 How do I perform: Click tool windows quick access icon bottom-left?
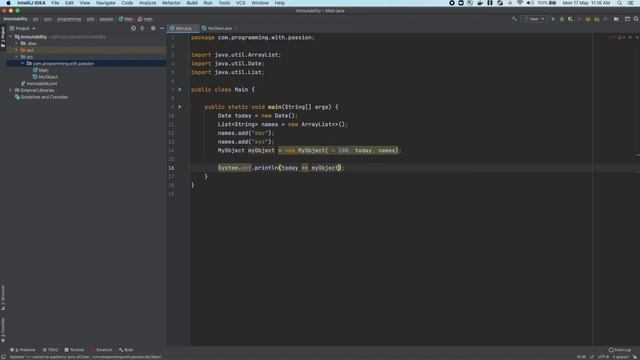tap(4, 357)
